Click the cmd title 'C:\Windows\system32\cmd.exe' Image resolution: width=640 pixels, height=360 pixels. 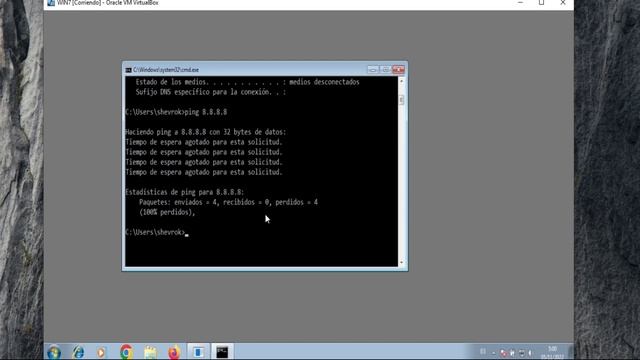click(166, 70)
